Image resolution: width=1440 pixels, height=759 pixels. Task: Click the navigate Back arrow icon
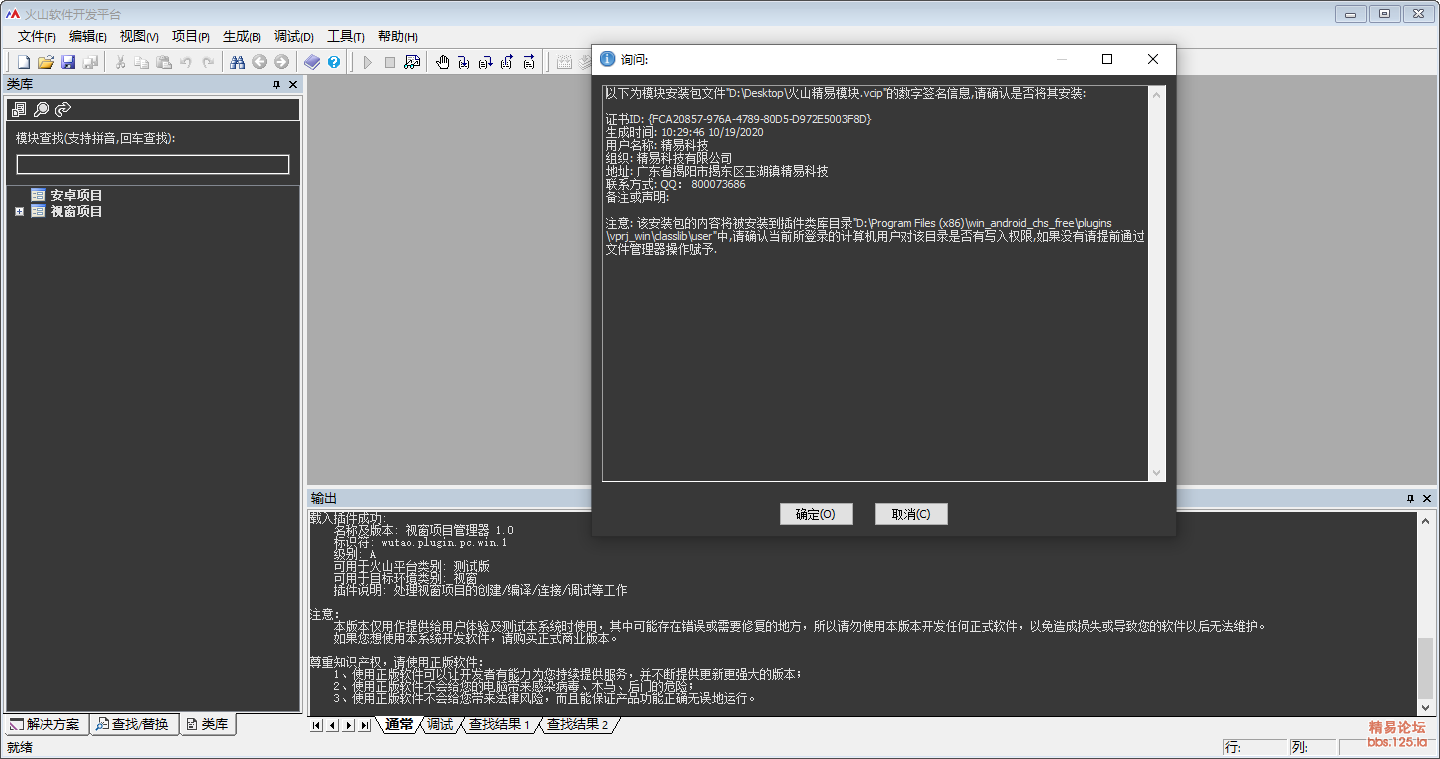pyautogui.click(x=260, y=62)
